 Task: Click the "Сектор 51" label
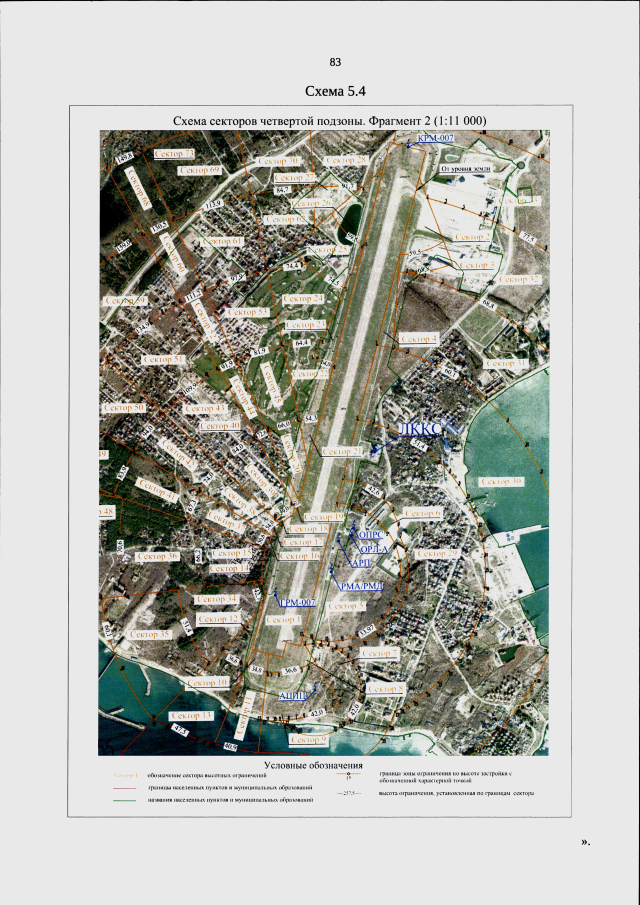(163, 359)
